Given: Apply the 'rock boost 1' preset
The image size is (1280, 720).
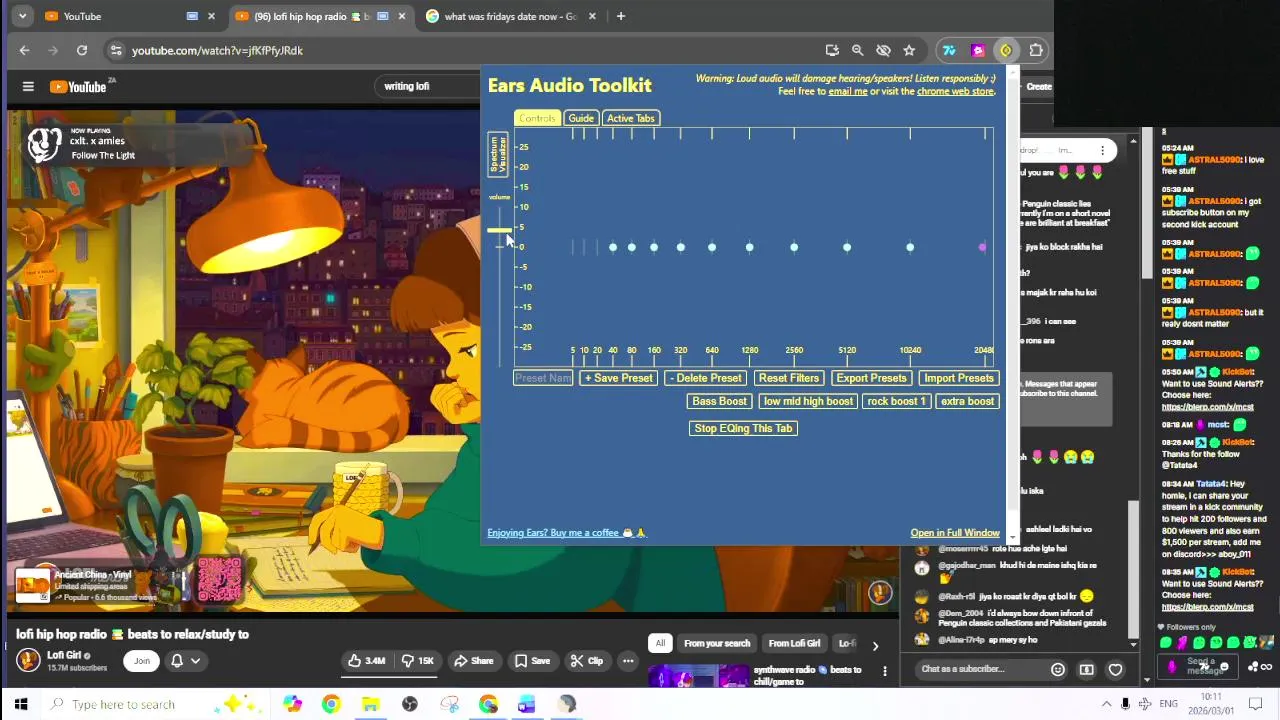Looking at the screenshot, I should (x=896, y=401).
